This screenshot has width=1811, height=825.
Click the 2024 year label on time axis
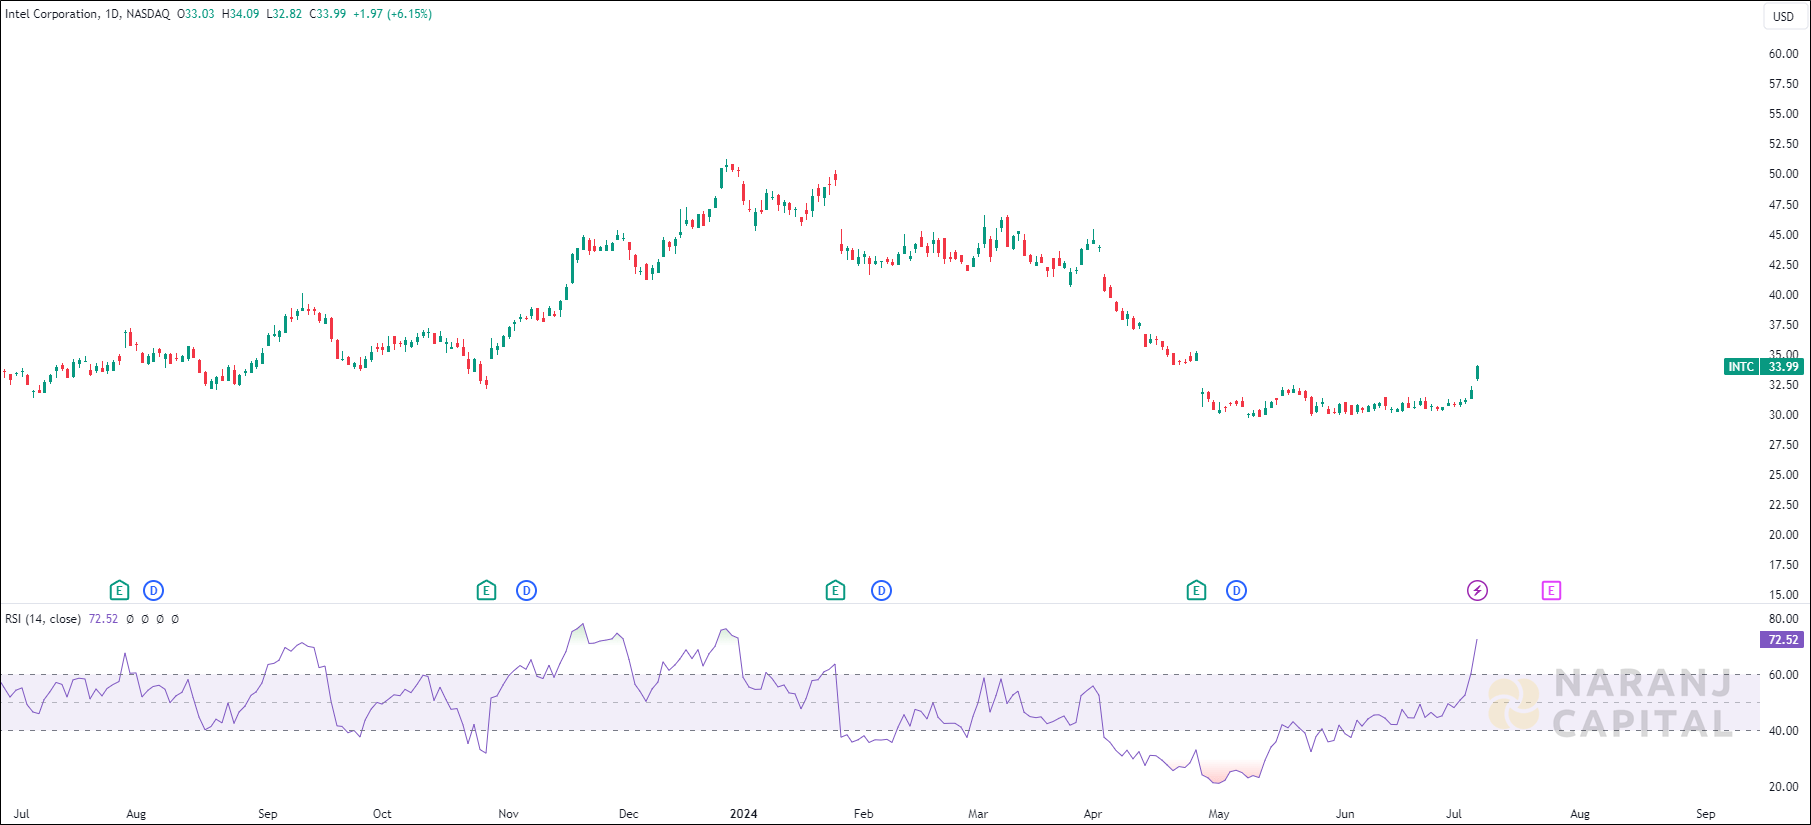[743, 814]
